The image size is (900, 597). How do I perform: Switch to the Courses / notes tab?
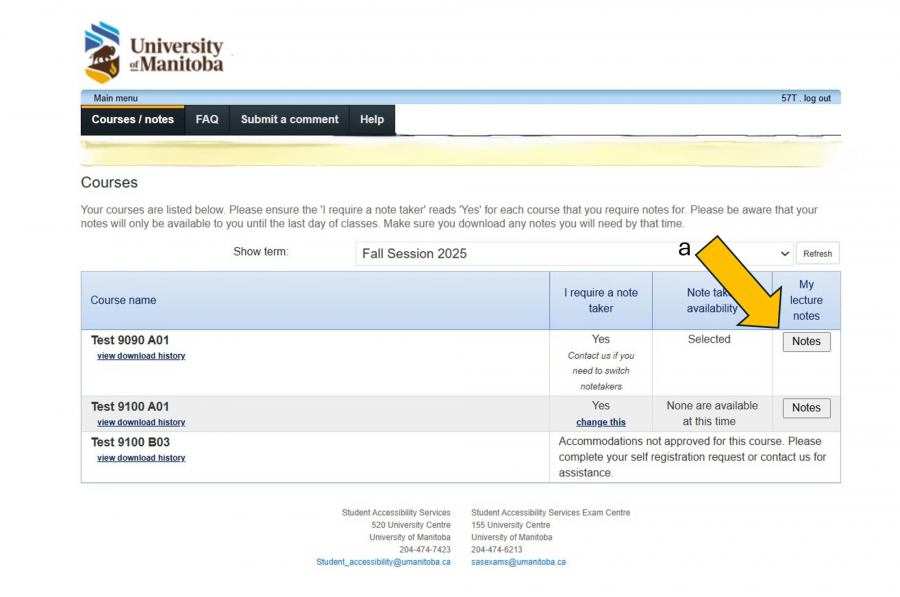coord(132,119)
